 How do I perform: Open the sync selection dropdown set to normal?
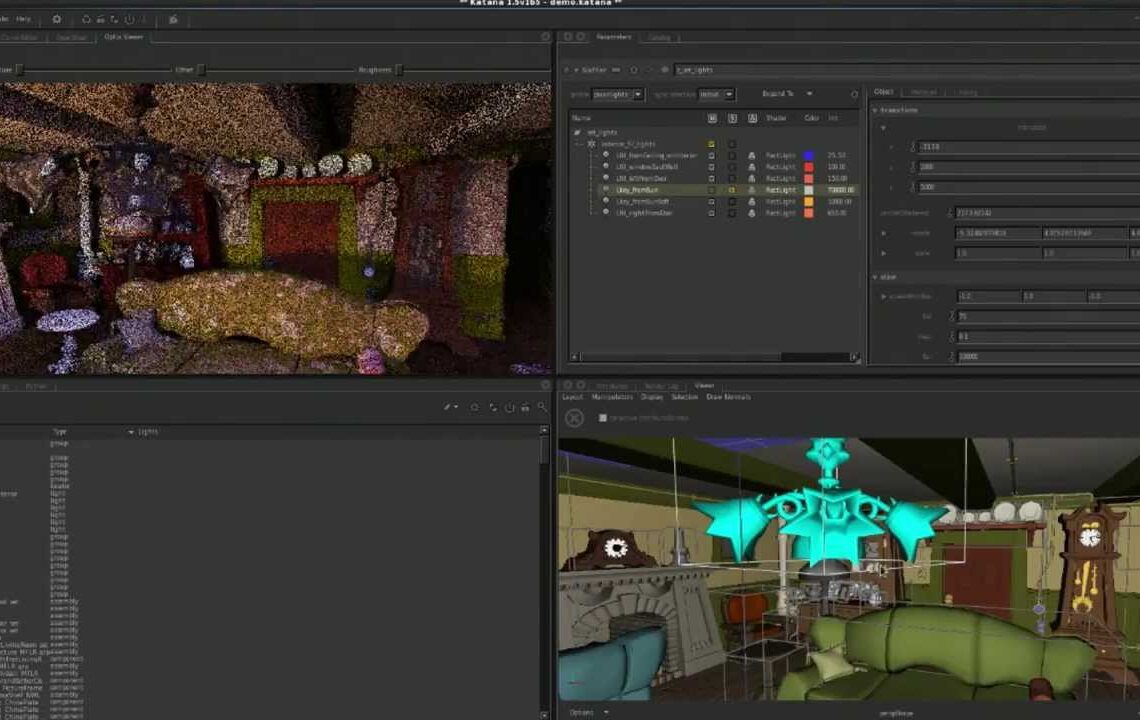pos(715,94)
